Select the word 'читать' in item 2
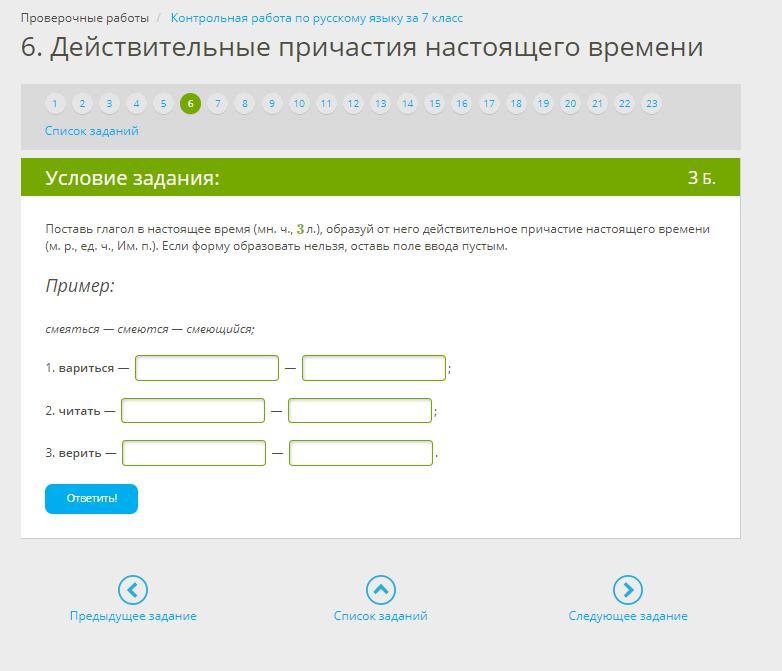This screenshot has height=671, width=782. 79,411
